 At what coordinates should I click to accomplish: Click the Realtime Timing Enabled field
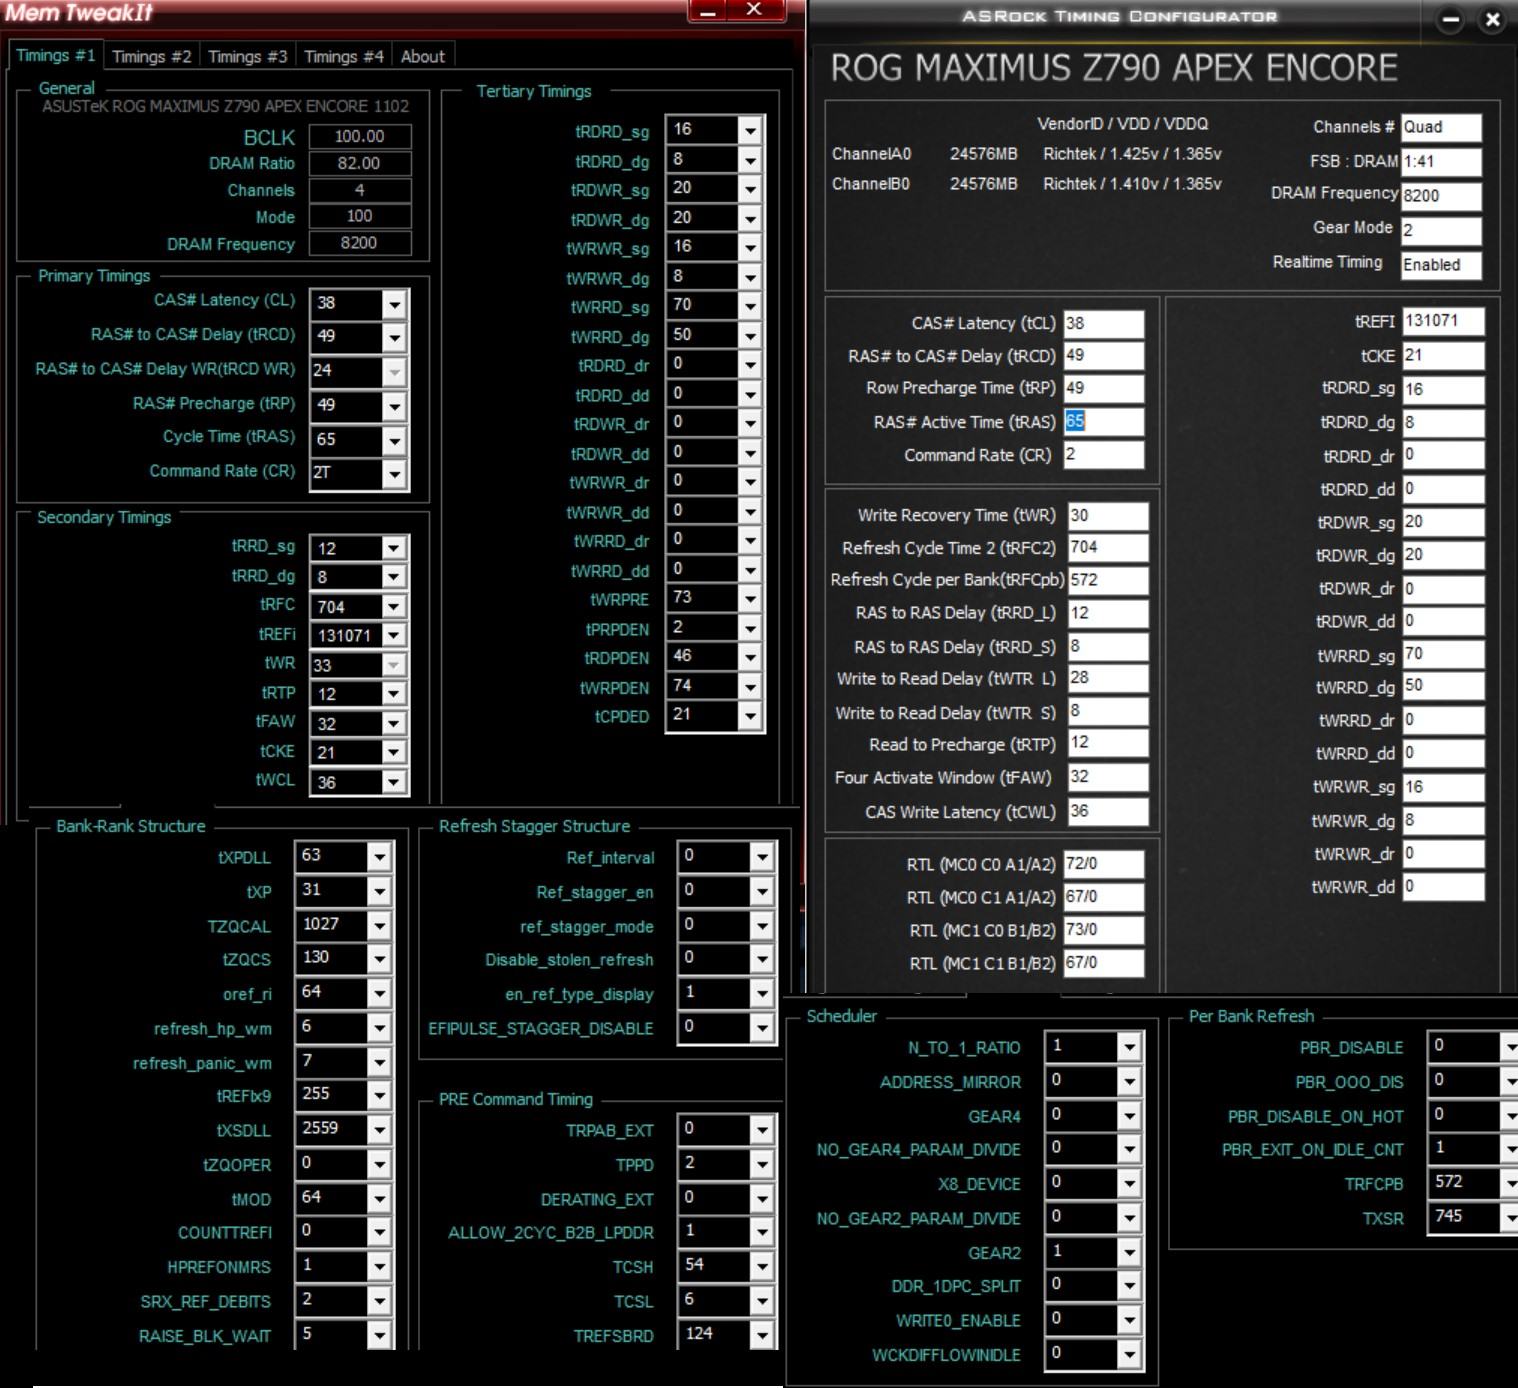point(1441,265)
